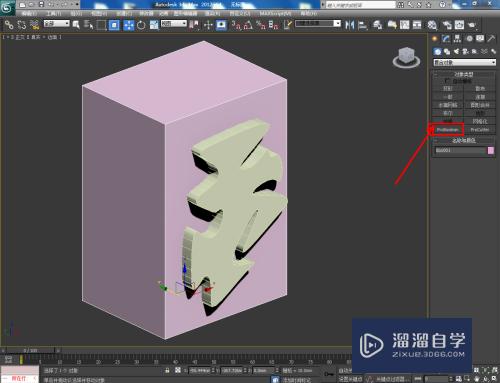Toggle the Spinner Snap button

(x=273, y=25)
